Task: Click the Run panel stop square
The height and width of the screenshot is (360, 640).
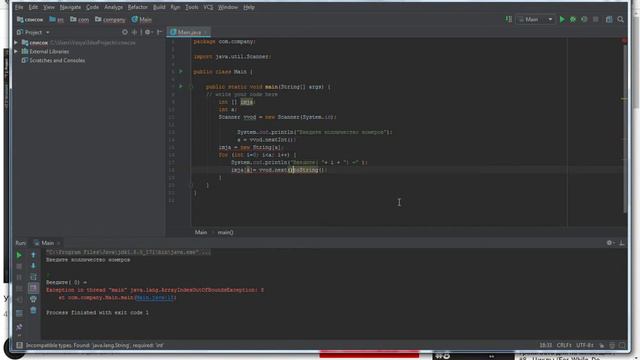Action: click(19, 266)
